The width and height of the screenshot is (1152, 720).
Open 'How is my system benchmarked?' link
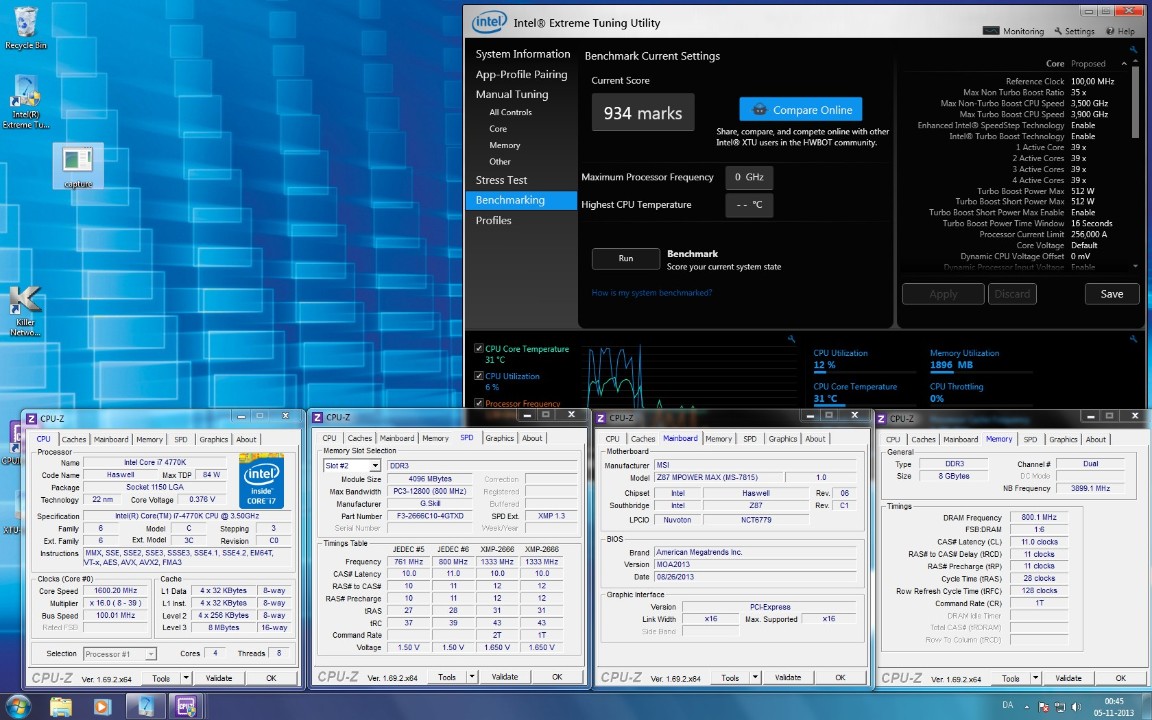(652, 293)
